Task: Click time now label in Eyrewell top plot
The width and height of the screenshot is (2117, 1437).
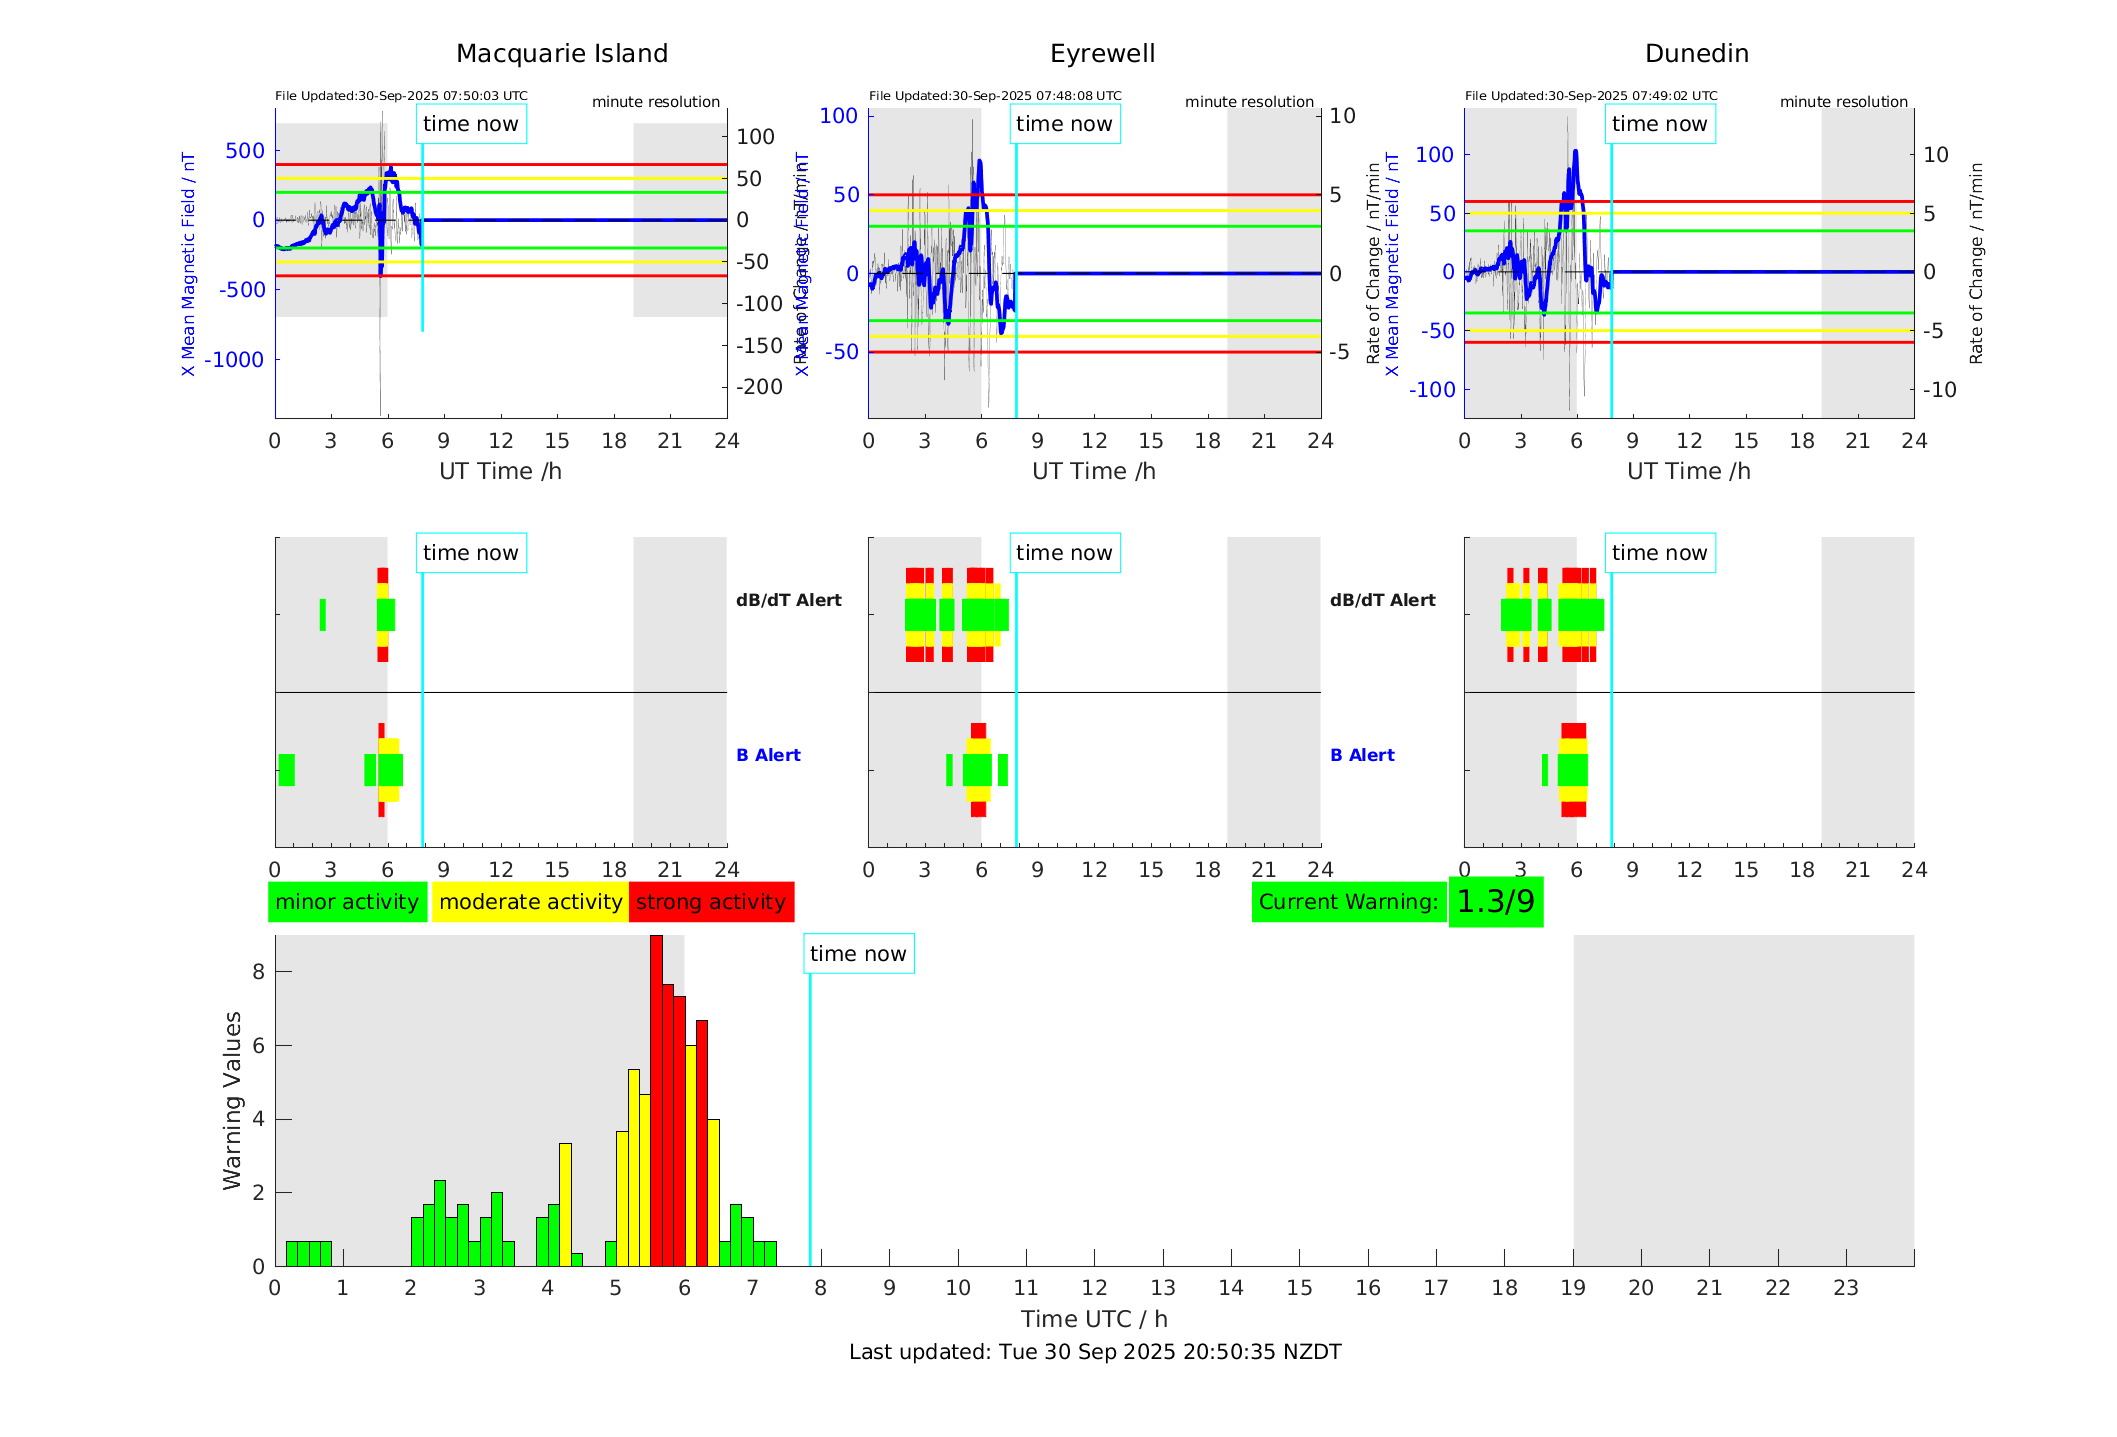Action: coord(1064,124)
